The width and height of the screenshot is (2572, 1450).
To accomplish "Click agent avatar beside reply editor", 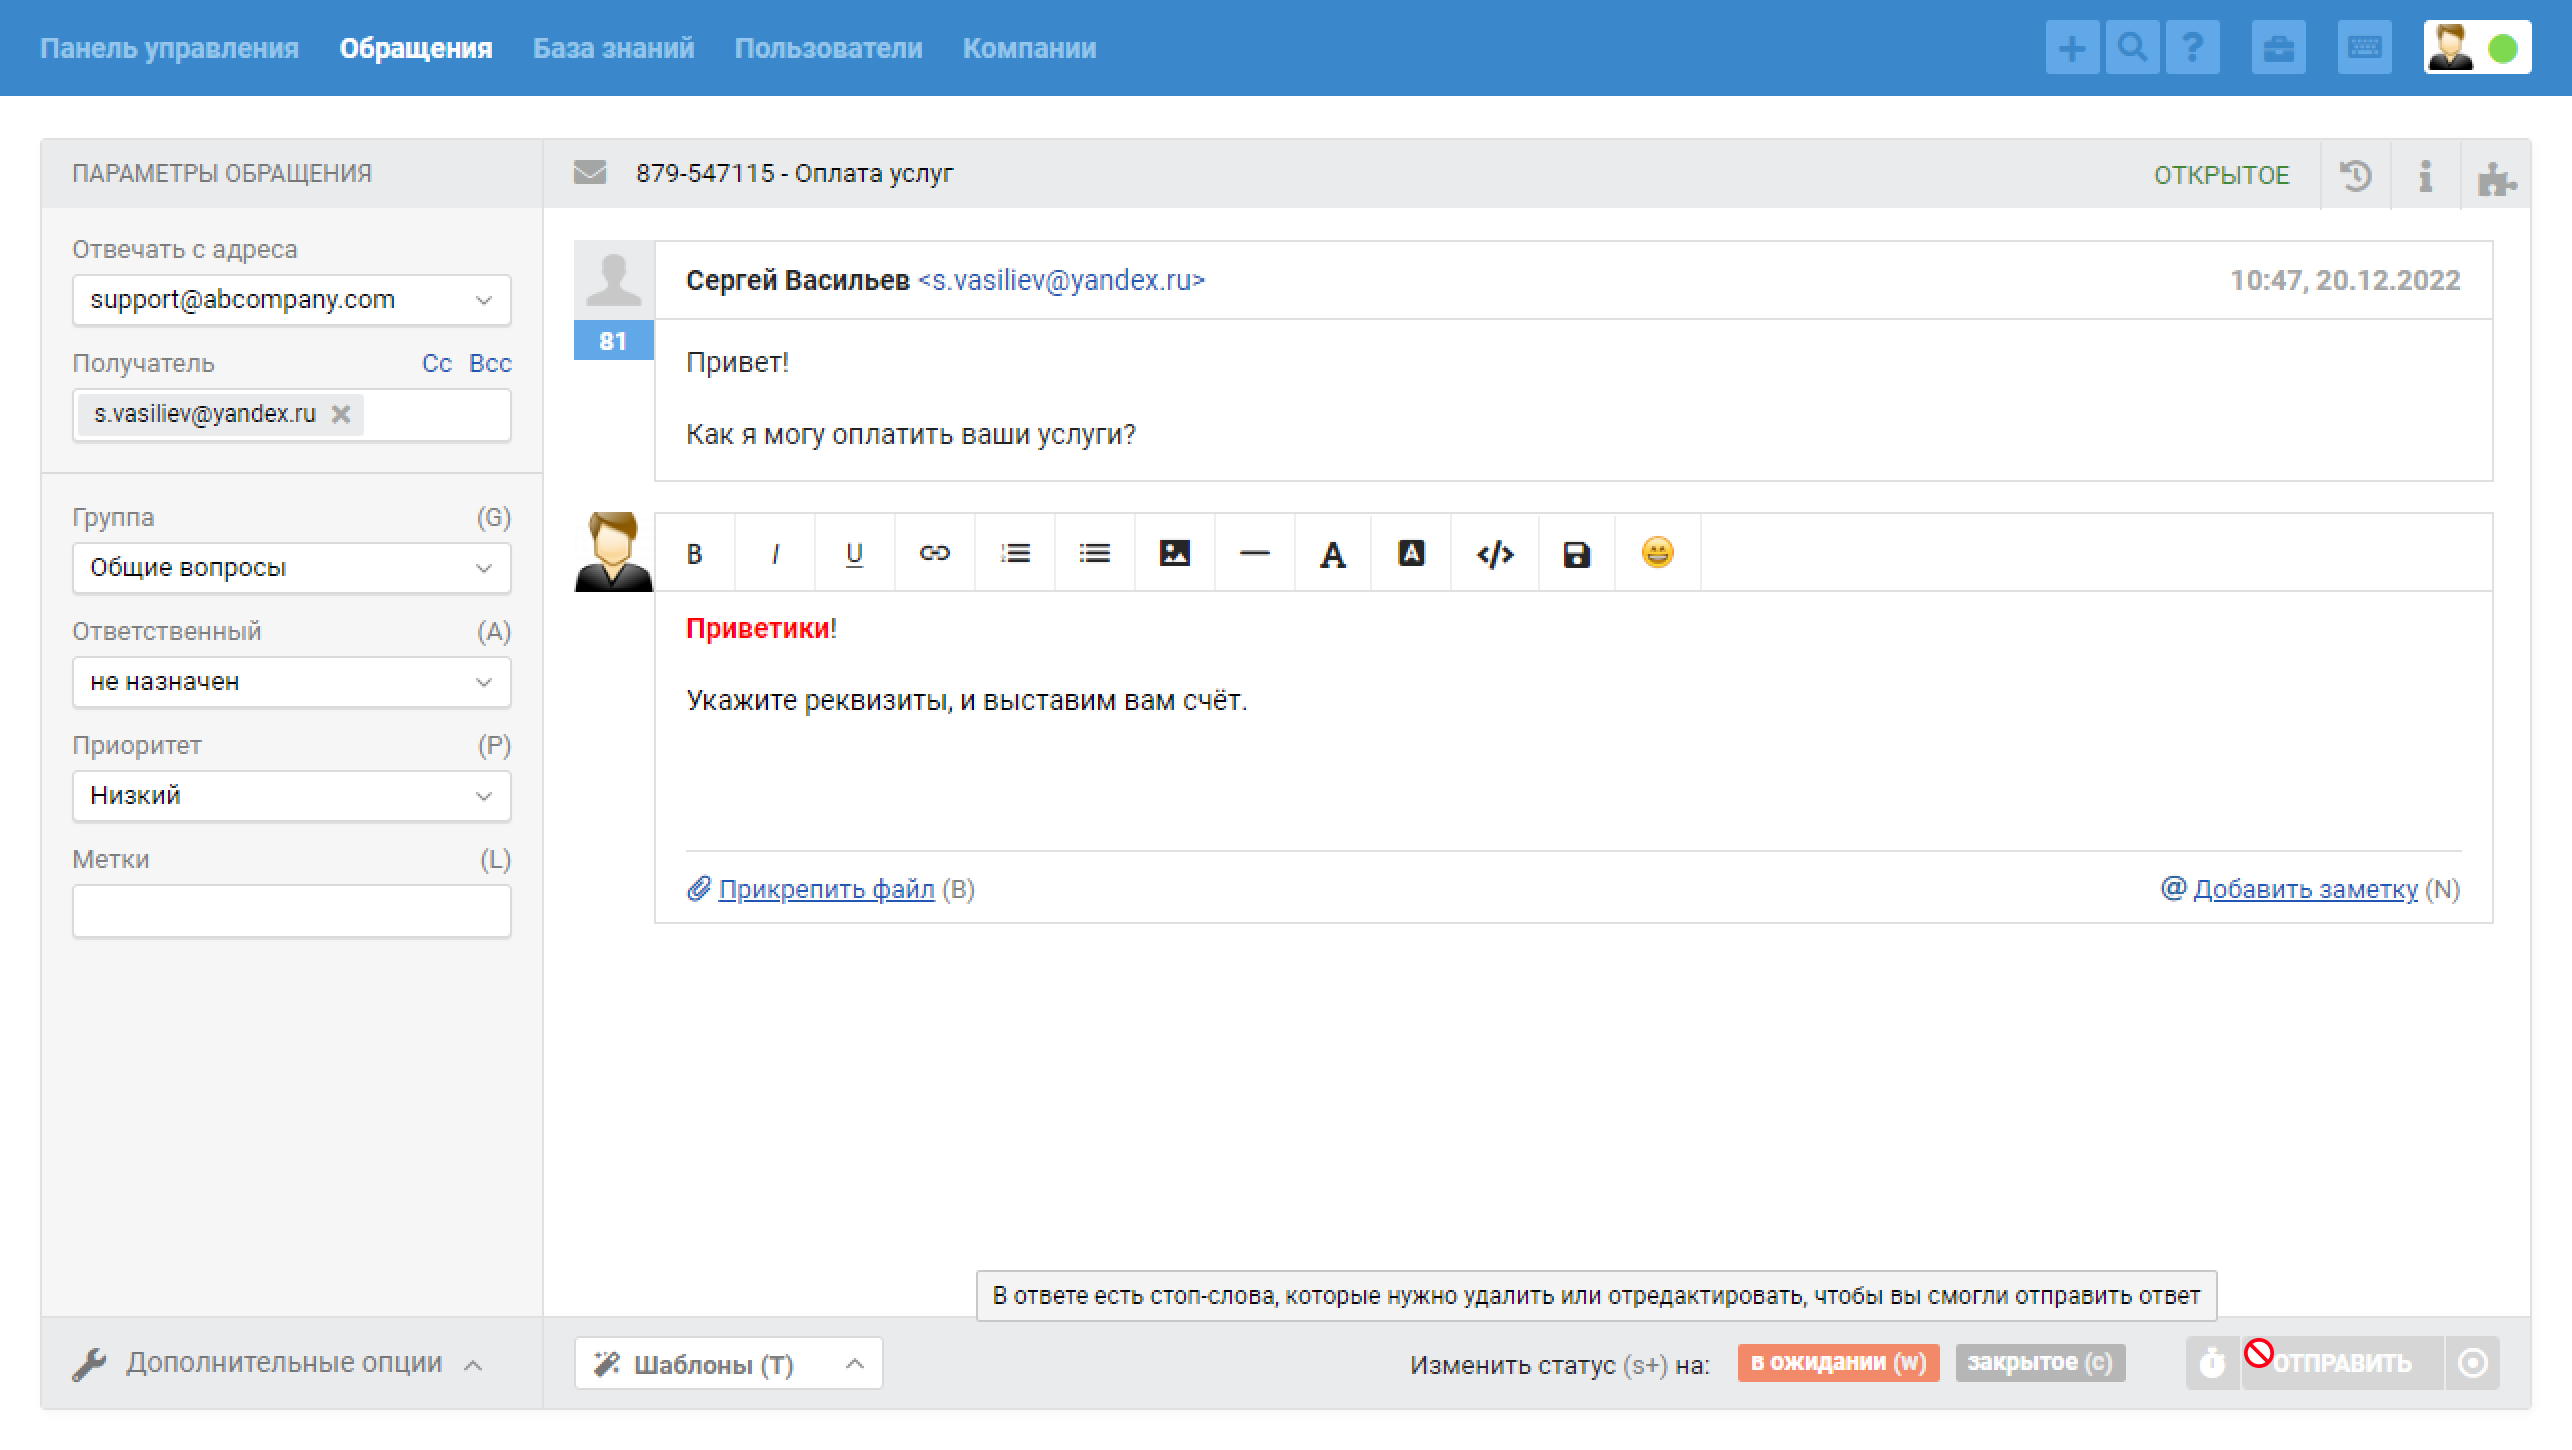I will pyautogui.click(x=613, y=552).
